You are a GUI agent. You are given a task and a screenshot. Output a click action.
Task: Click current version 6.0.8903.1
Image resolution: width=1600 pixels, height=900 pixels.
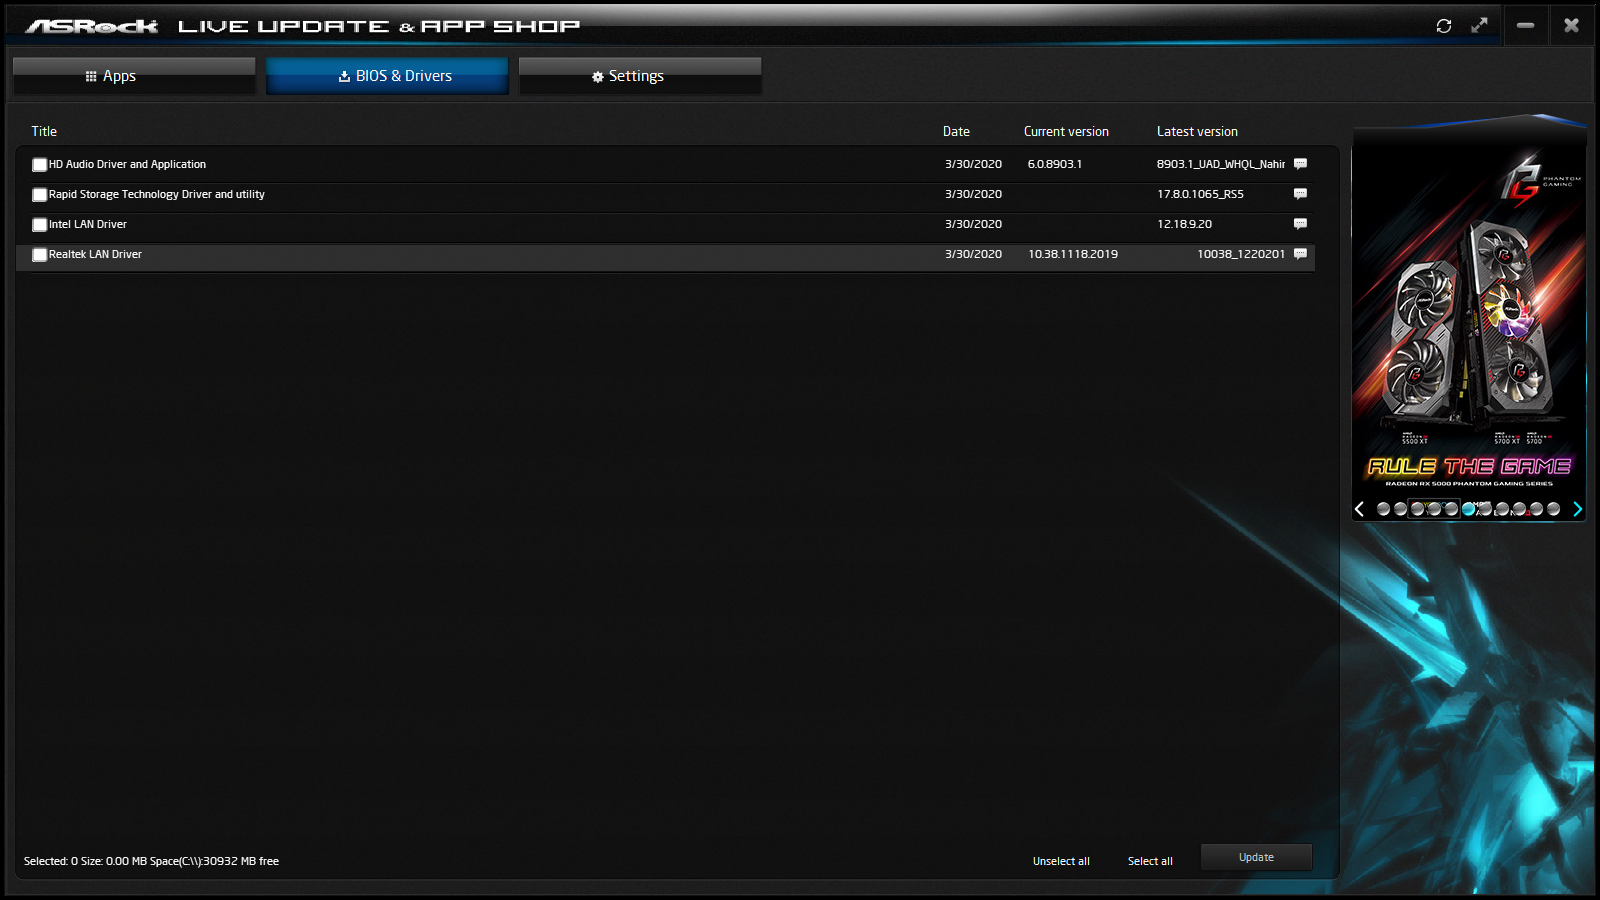point(1055,164)
